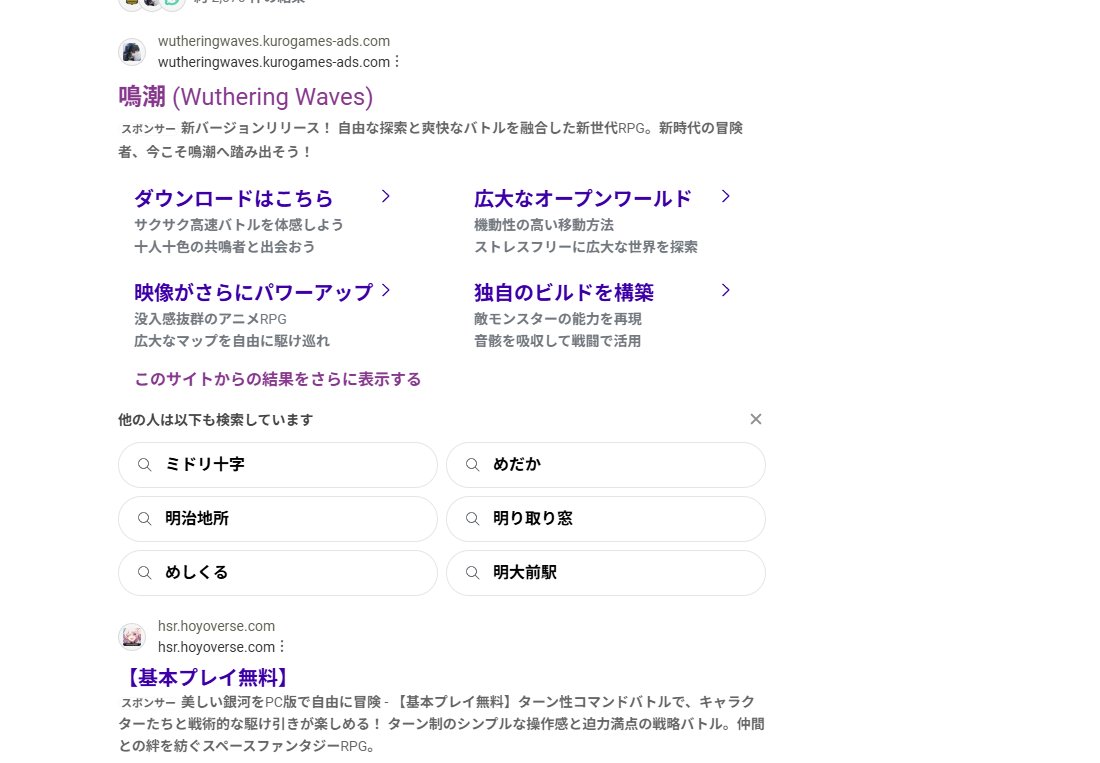Open three-dot menu beside wutheringwaves.kurogames-ads.com
The width and height of the screenshot is (1100, 763).
(397, 62)
